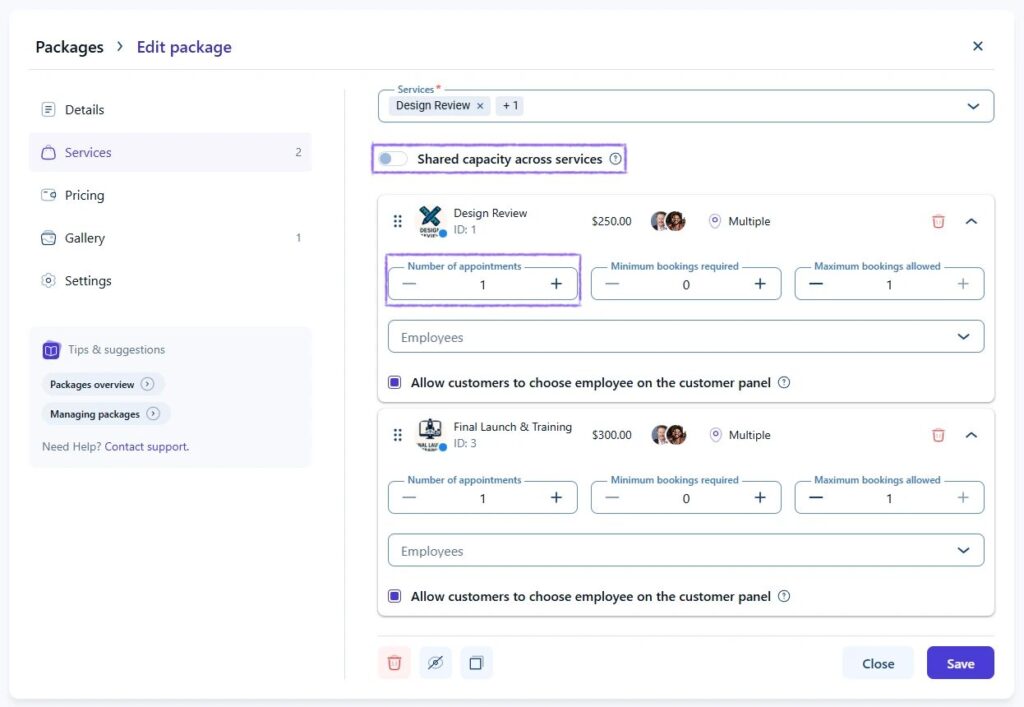Click the bottom-left red delete package icon

coord(394,663)
